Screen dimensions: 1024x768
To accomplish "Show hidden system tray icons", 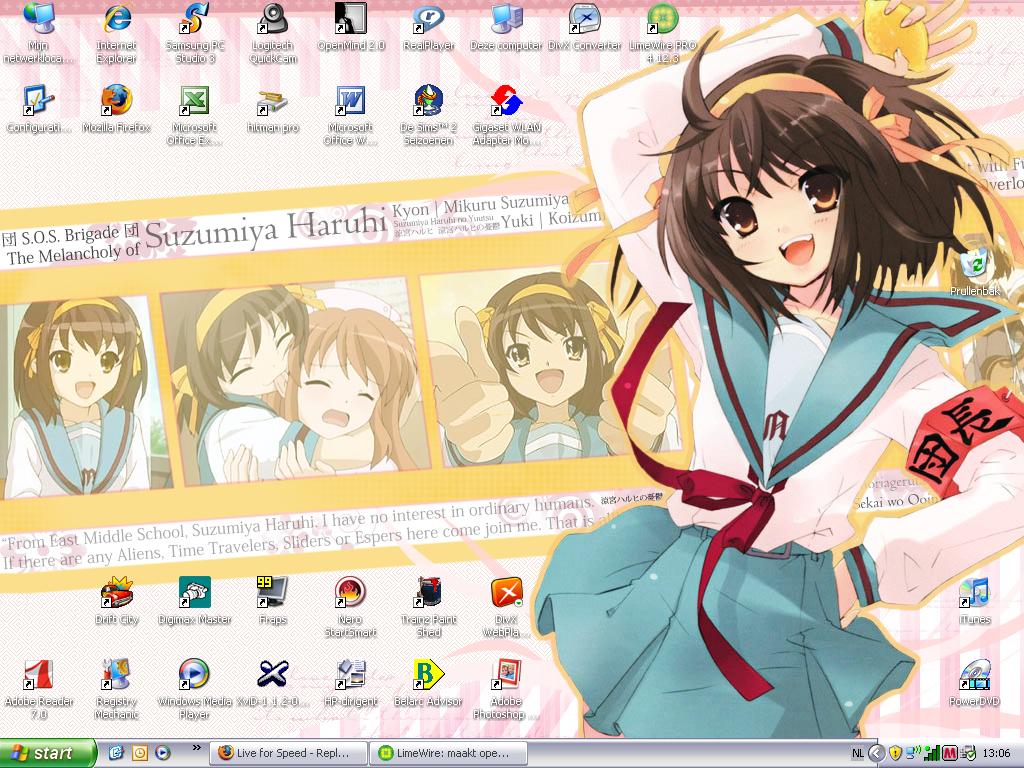I will pos(877,754).
